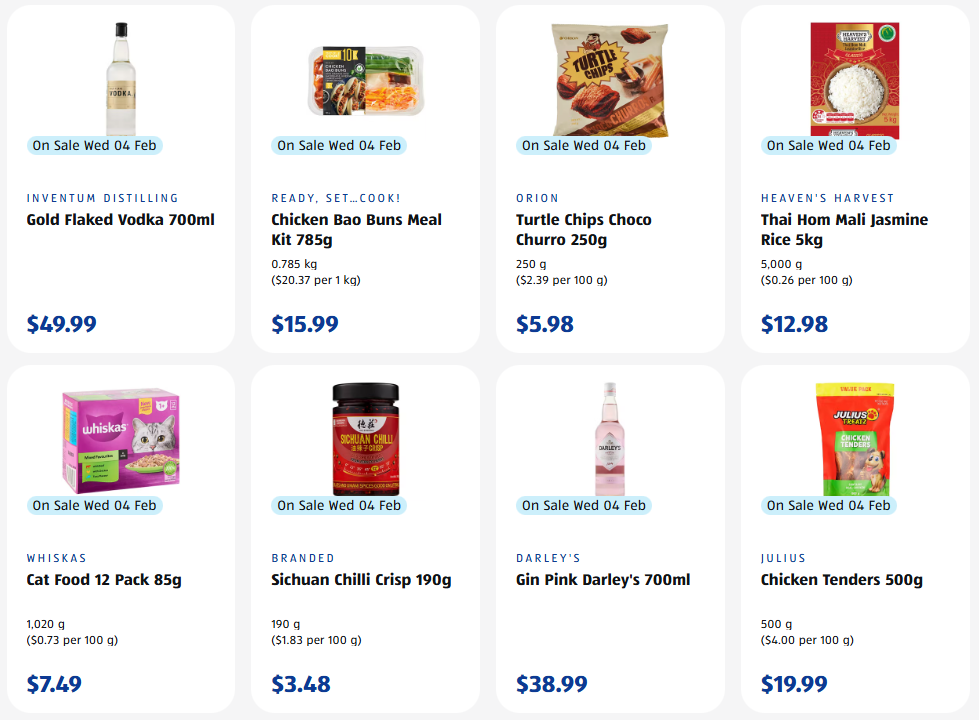Select the Jasmine Rice bag picture
979x720 pixels.
point(854,78)
